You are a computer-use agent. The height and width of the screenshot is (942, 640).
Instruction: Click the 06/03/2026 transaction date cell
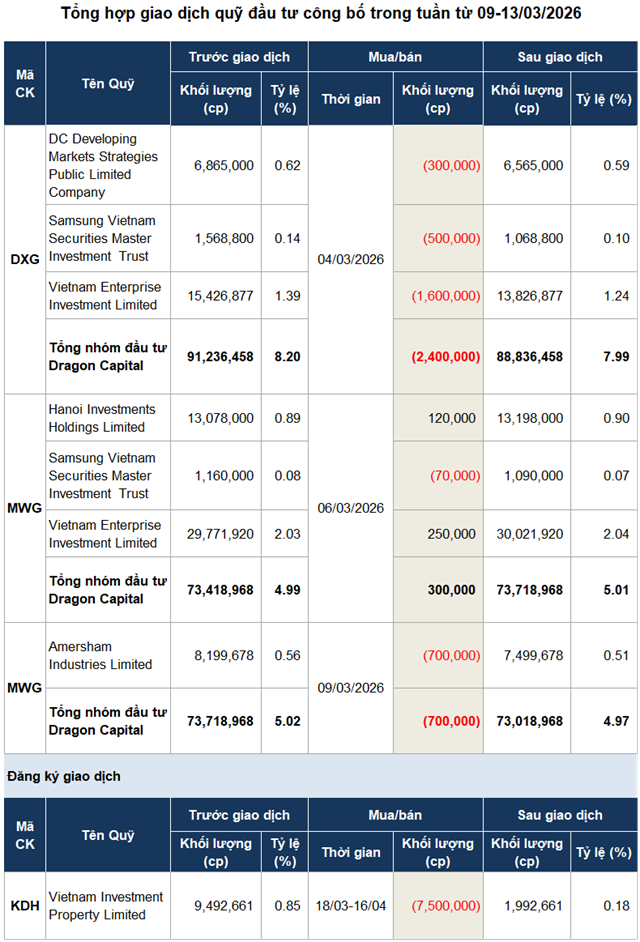click(350, 507)
